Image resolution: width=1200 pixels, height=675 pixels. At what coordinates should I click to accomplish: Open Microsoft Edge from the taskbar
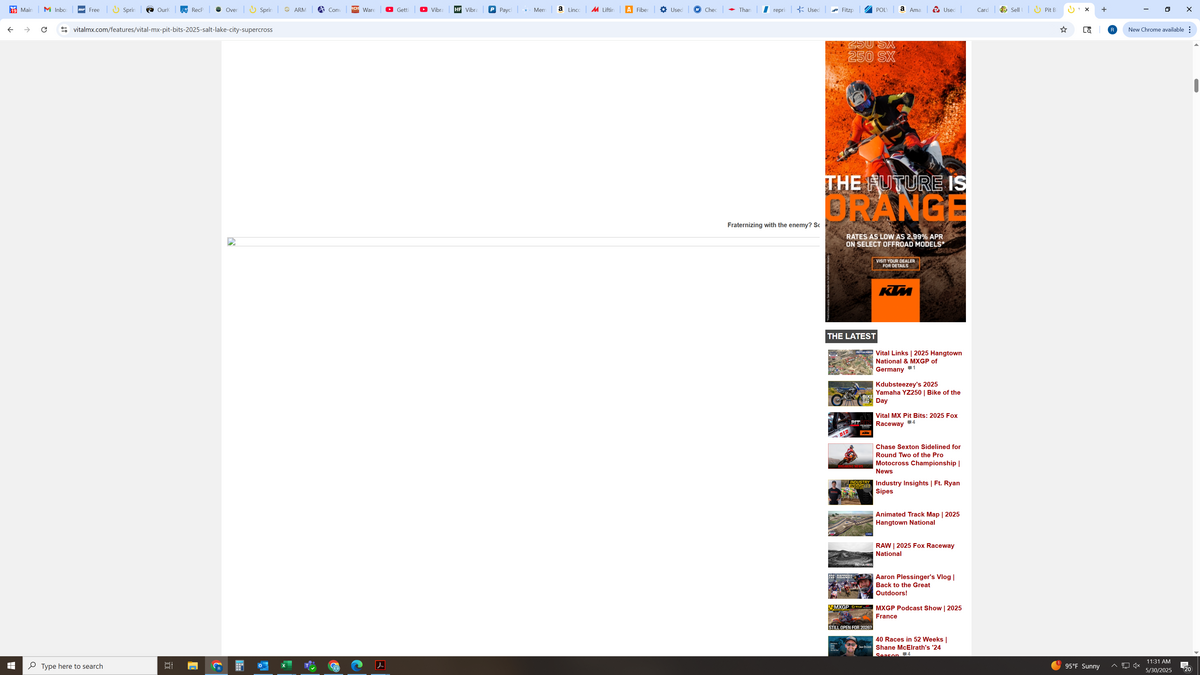pyautogui.click(x=357, y=666)
